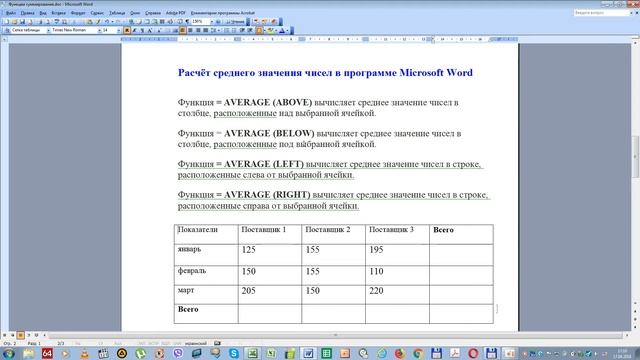Toggle show/hide paragraph marks (¶)
This screenshot has width=640, height=360.
187,21
